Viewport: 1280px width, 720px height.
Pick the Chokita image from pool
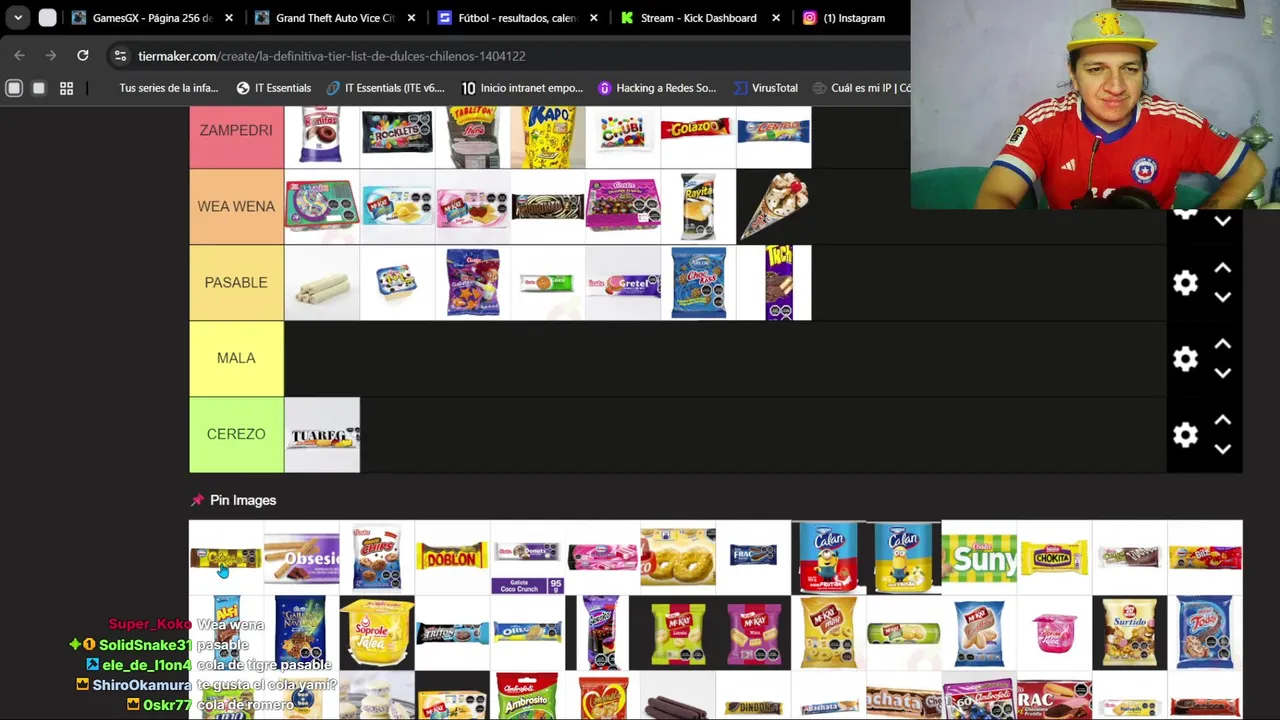[x=1054, y=558]
